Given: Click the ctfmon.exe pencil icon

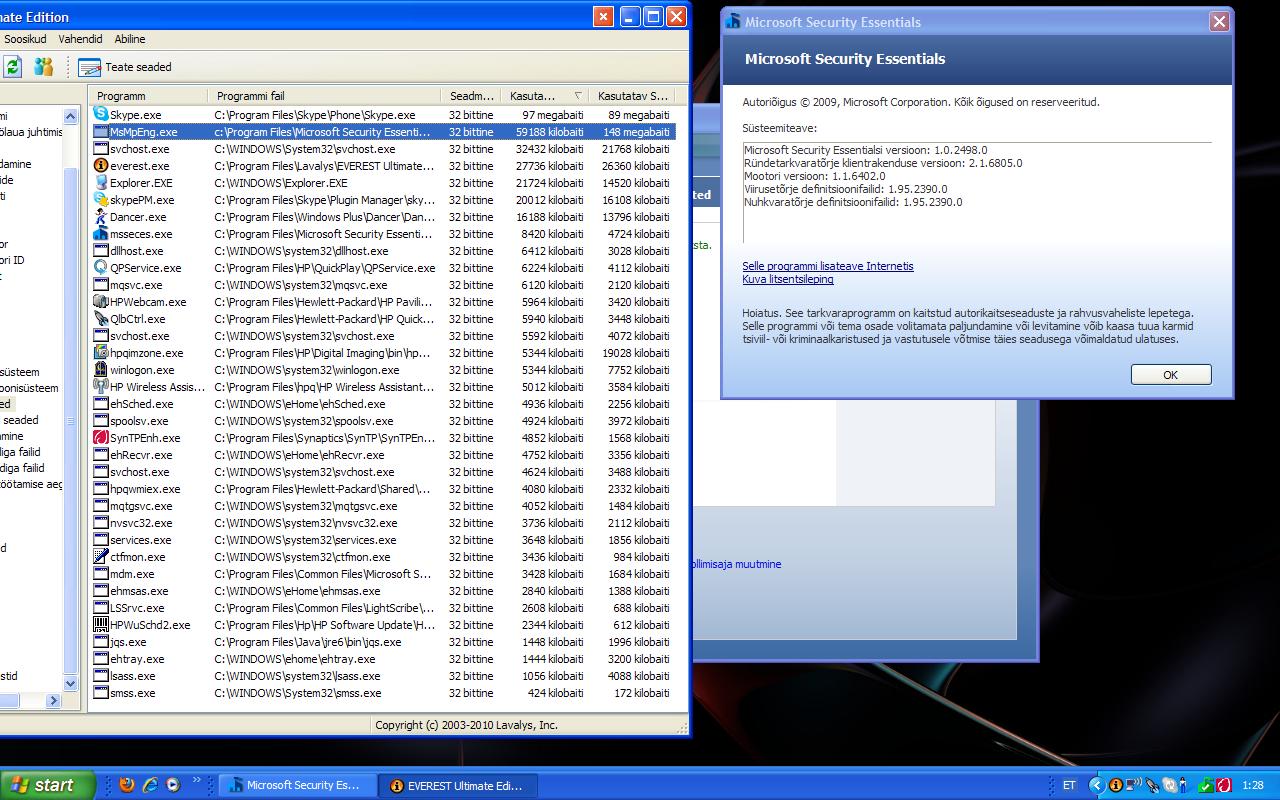Looking at the screenshot, I should click(101, 557).
